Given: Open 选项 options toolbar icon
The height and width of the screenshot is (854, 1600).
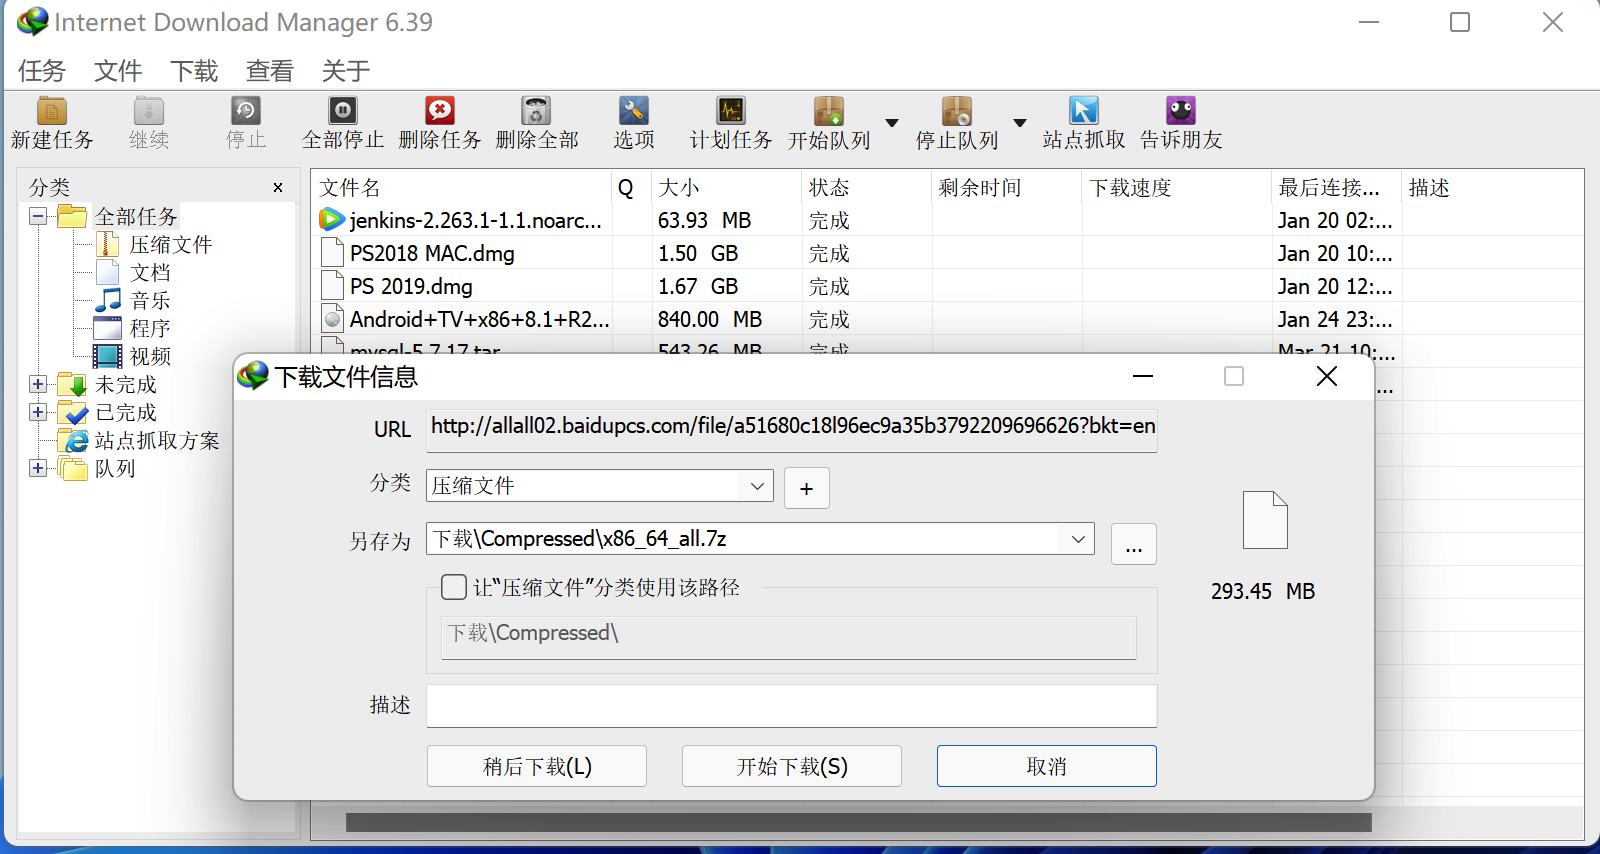Looking at the screenshot, I should pos(634,110).
